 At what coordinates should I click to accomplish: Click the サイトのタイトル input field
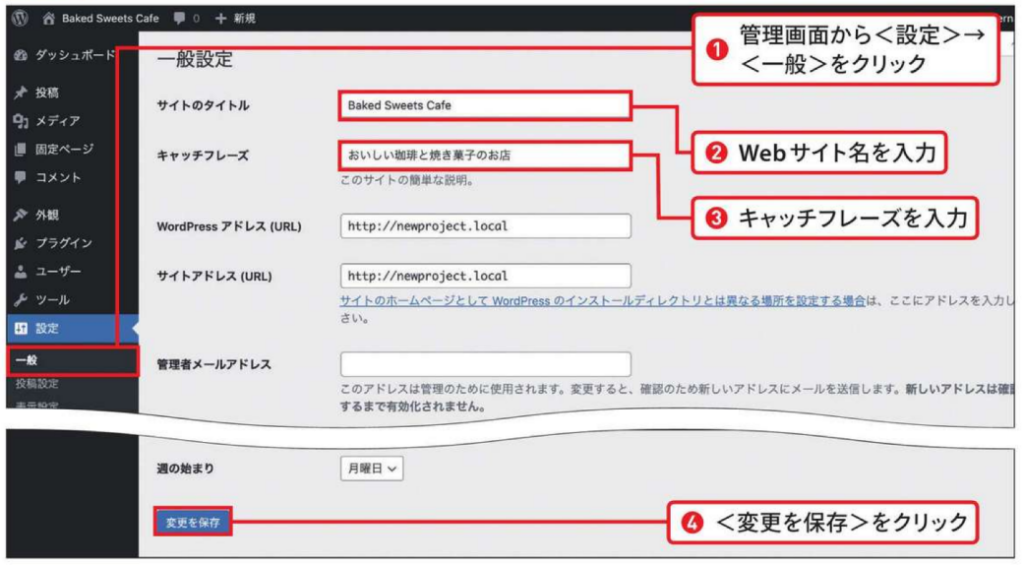(485, 104)
